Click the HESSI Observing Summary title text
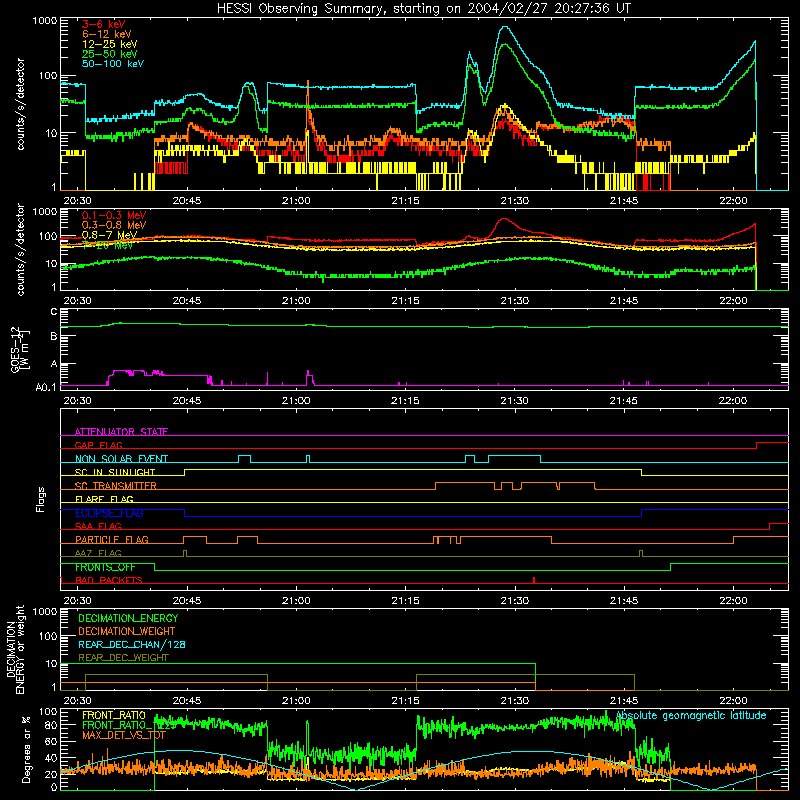 [x=423, y=9]
